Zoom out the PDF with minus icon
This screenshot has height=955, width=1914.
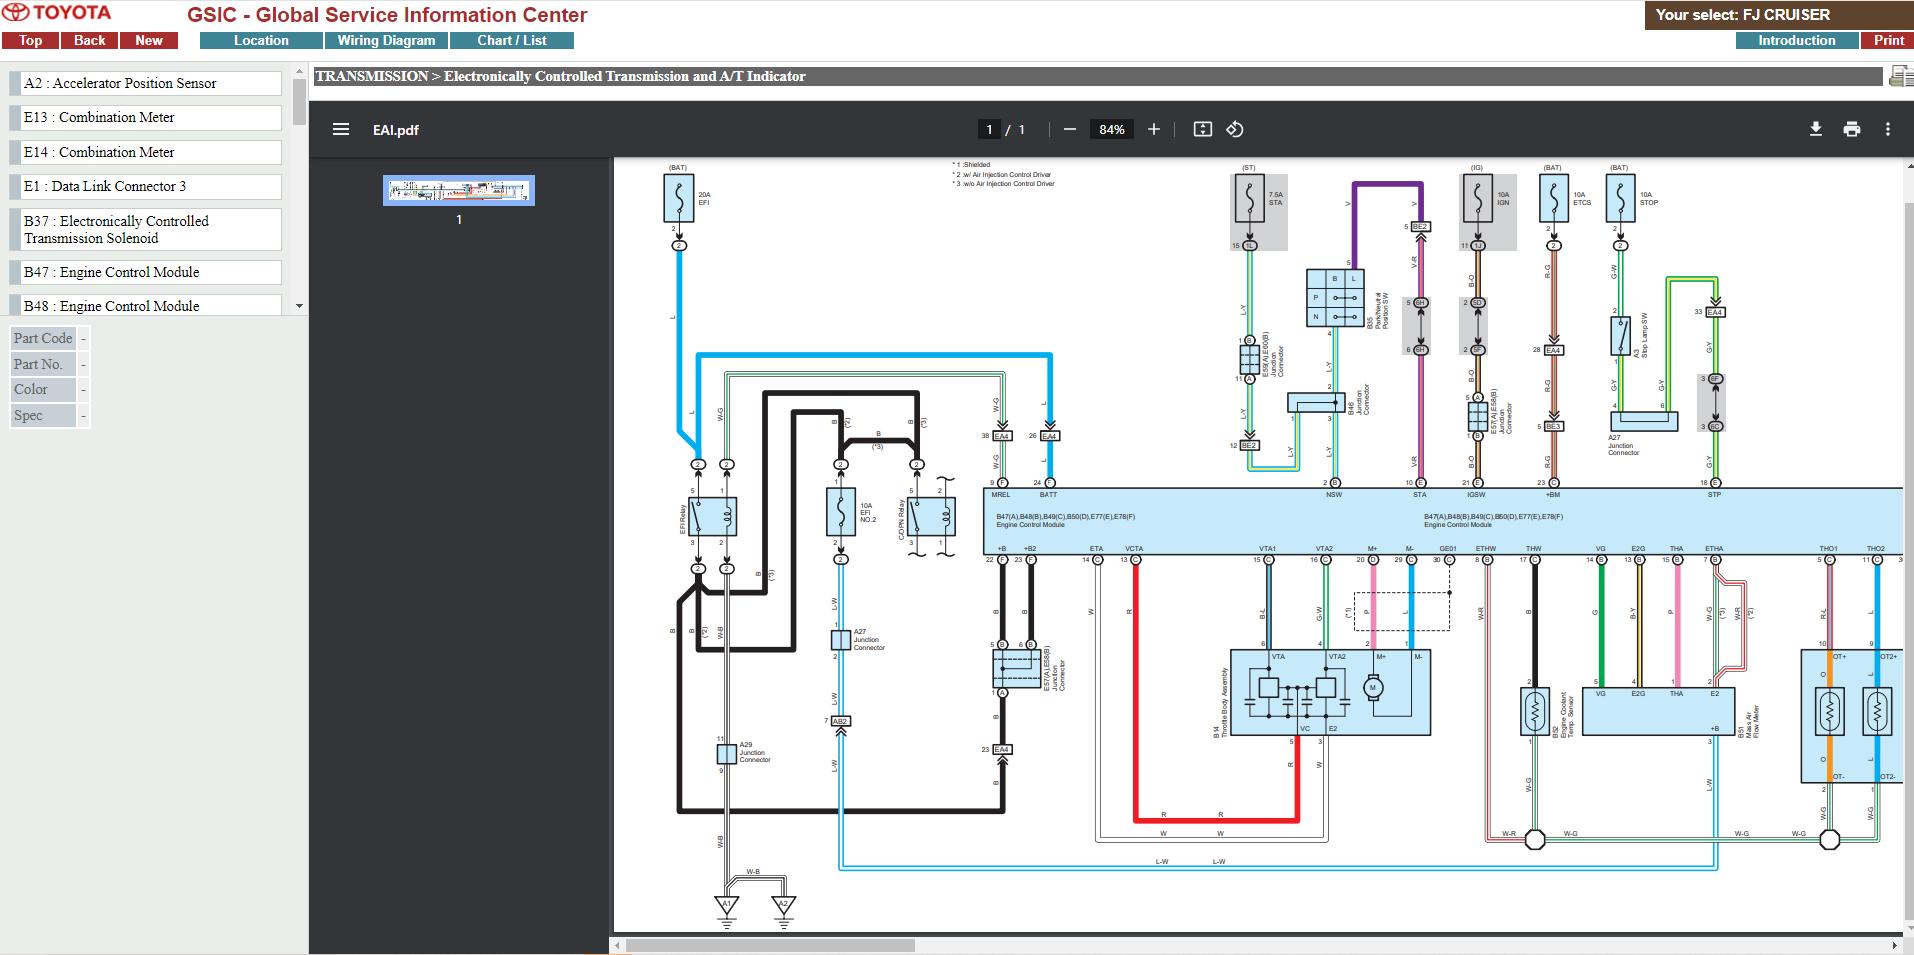1070,129
